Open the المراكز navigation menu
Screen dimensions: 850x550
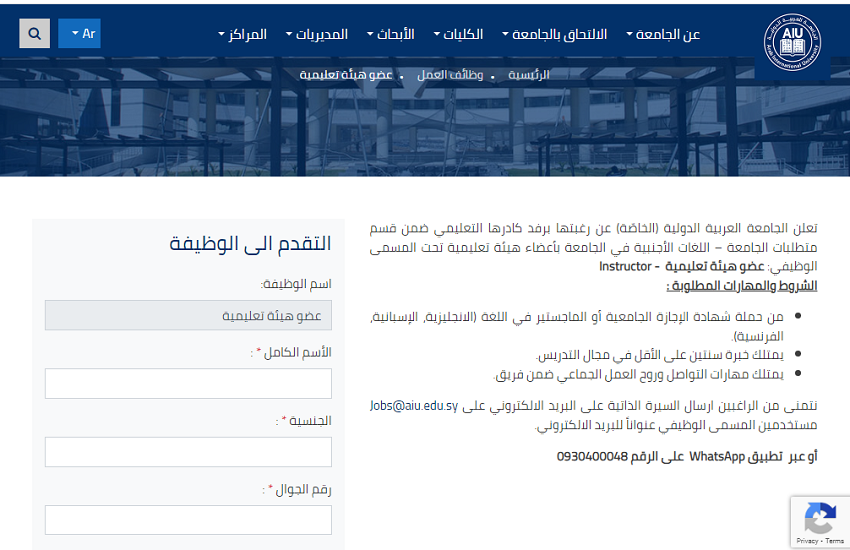tap(242, 34)
